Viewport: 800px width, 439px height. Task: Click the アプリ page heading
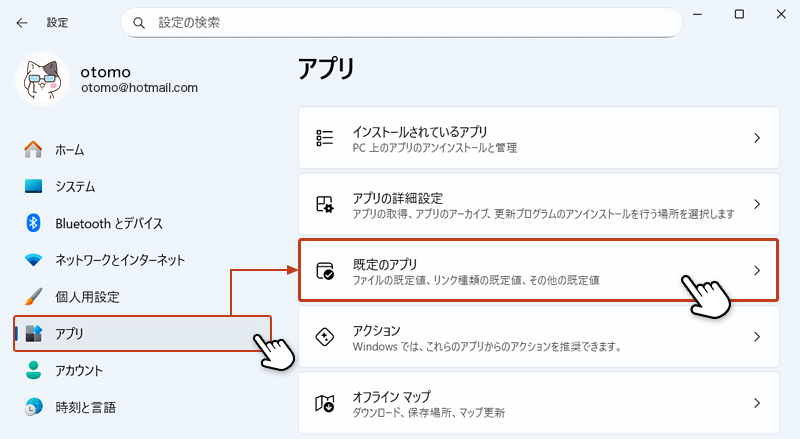coord(326,69)
